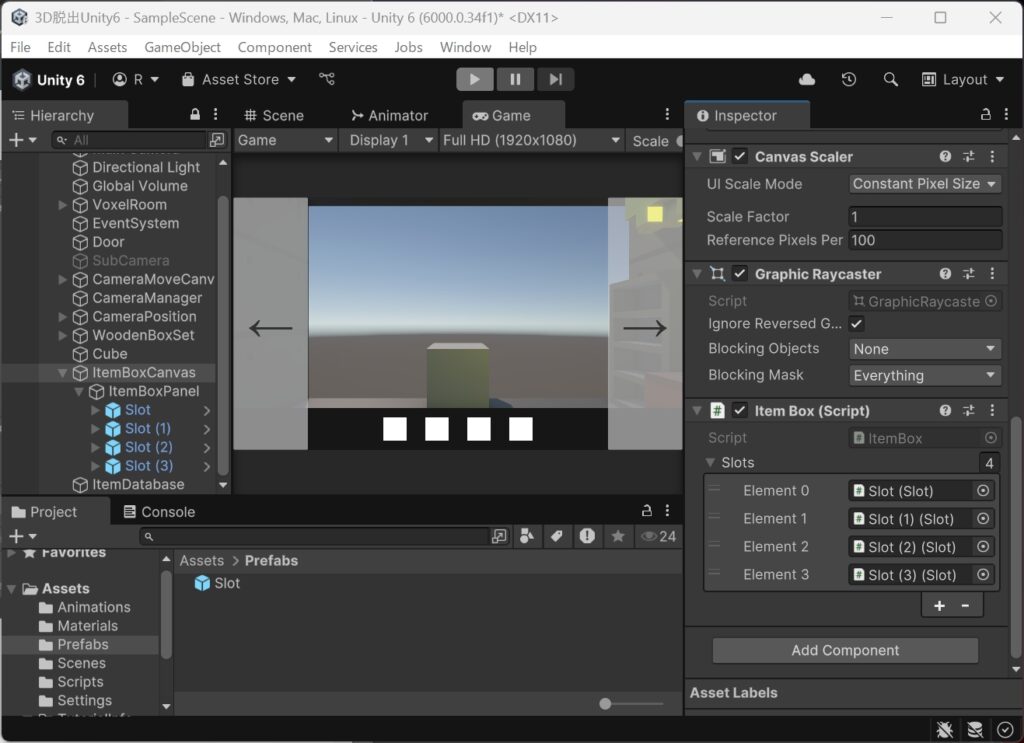Screen dimensions: 1024x743
Task: Switch to the Animator tab
Action: click(x=389, y=116)
